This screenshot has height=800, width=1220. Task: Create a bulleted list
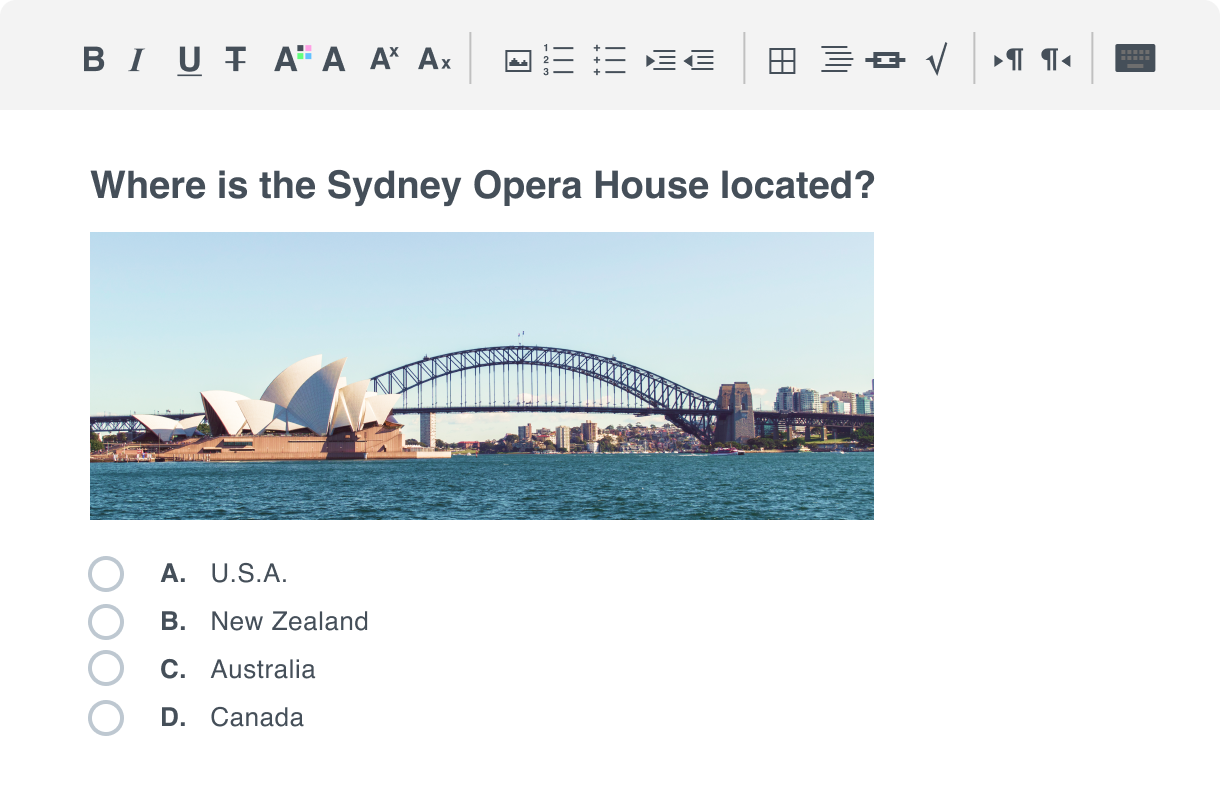[609, 60]
